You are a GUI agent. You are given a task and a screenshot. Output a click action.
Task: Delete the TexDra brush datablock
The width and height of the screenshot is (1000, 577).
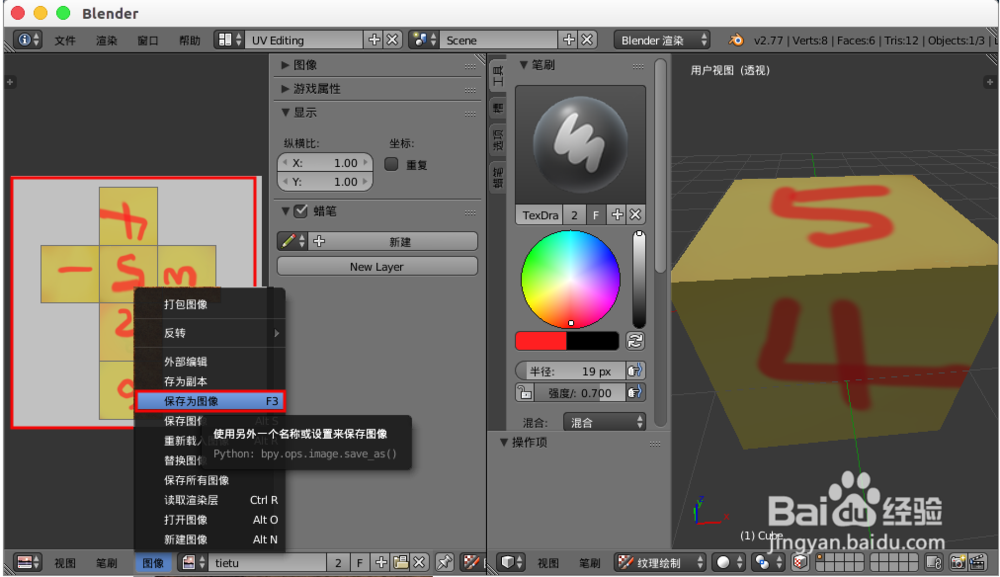point(635,215)
